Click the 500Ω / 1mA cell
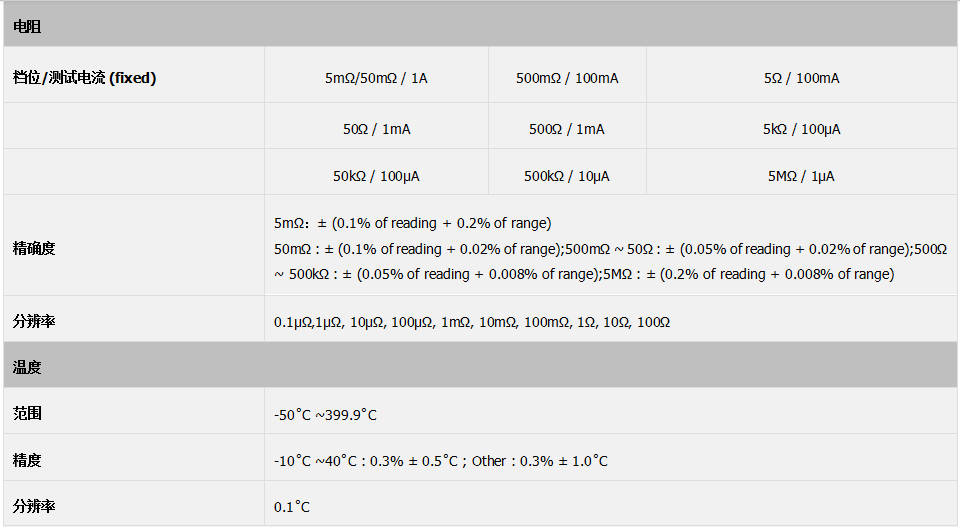The height and width of the screenshot is (528, 960). point(567,129)
